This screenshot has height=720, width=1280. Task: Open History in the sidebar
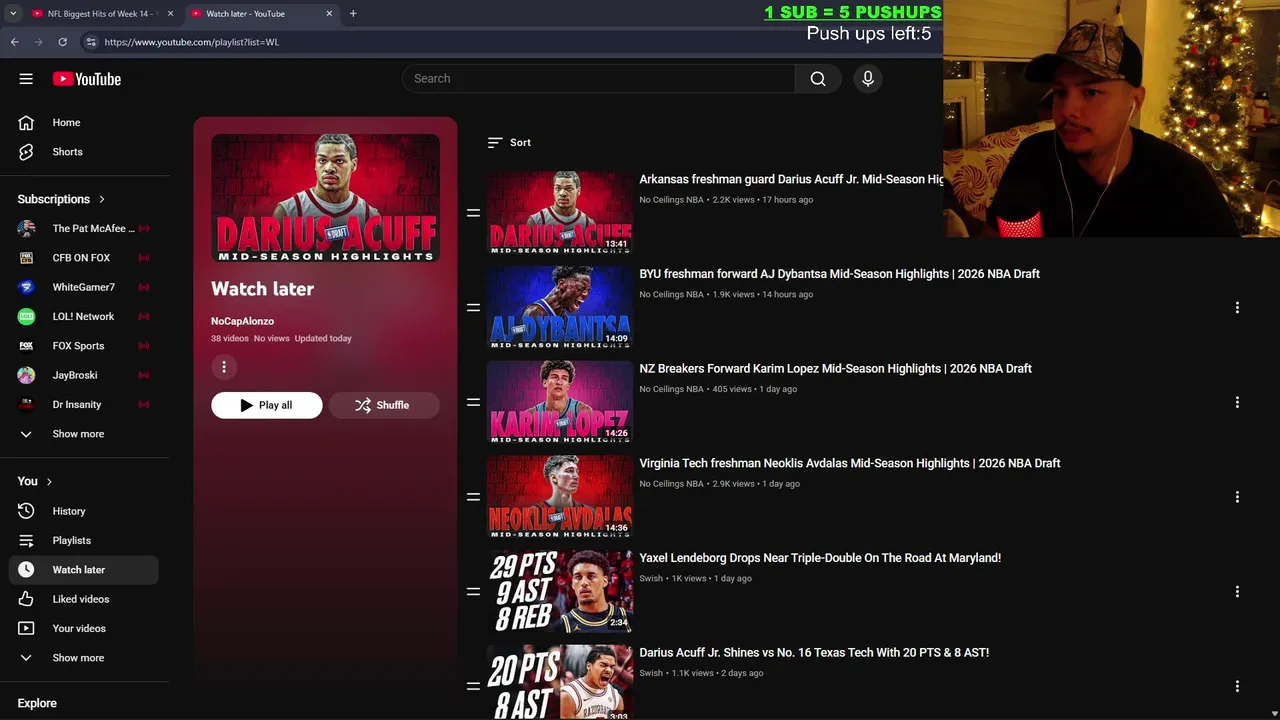84,511
